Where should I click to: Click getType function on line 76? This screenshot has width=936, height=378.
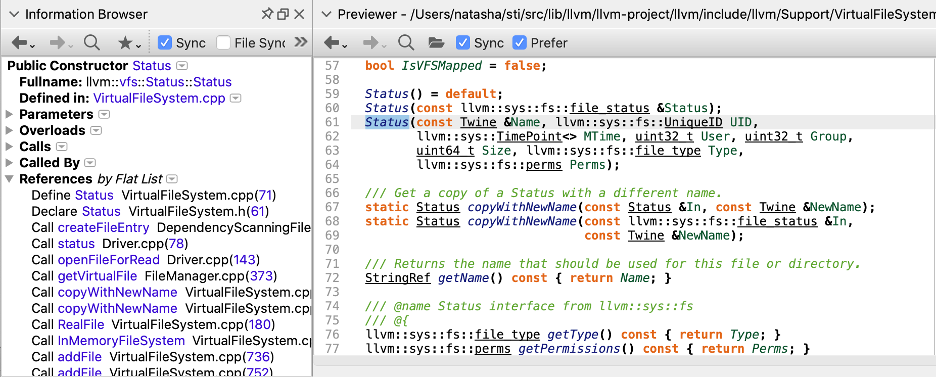click(x=574, y=334)
